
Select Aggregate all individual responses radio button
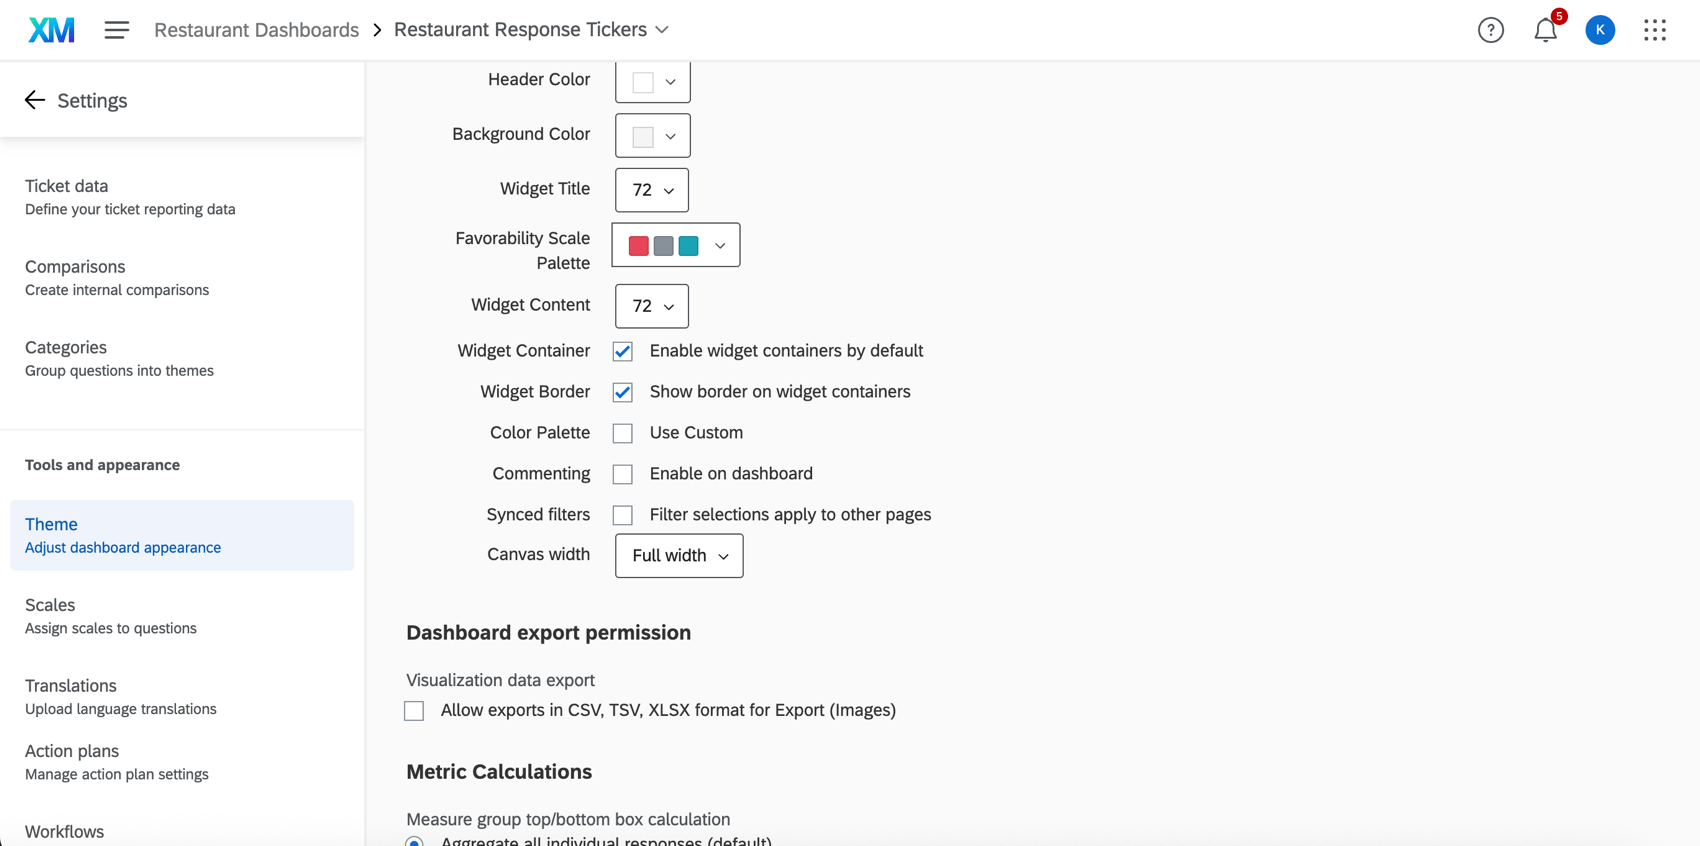point(414,841)
